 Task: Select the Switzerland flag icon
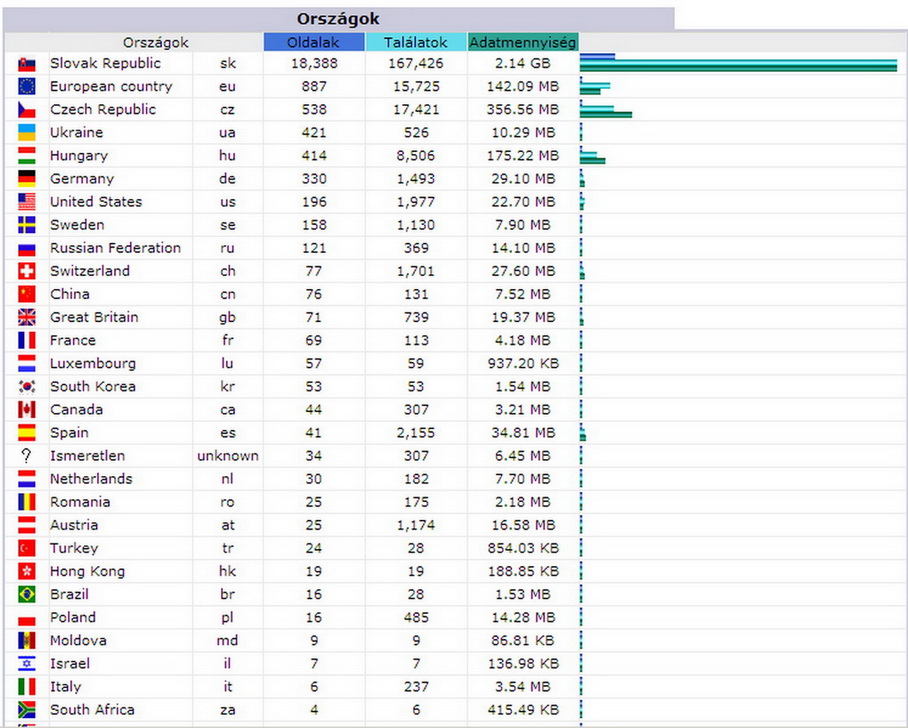(x=27, y=271)
